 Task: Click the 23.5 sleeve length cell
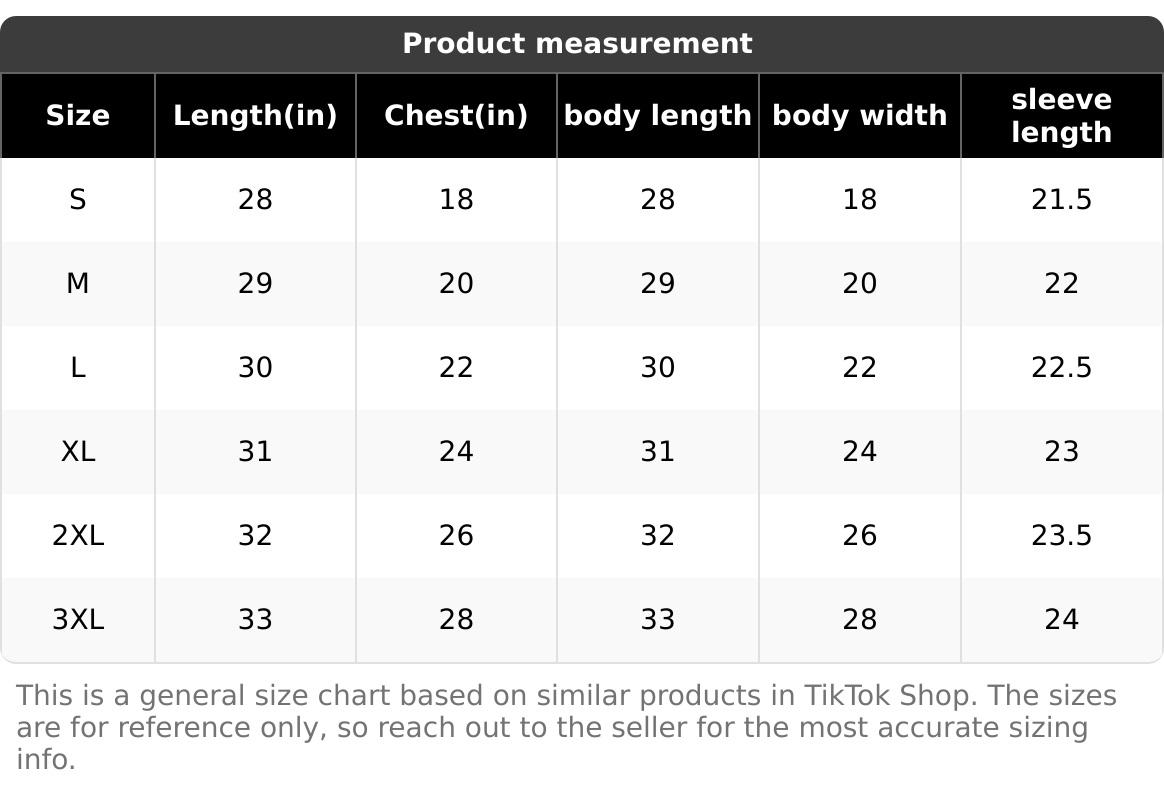click(1061, 536)
